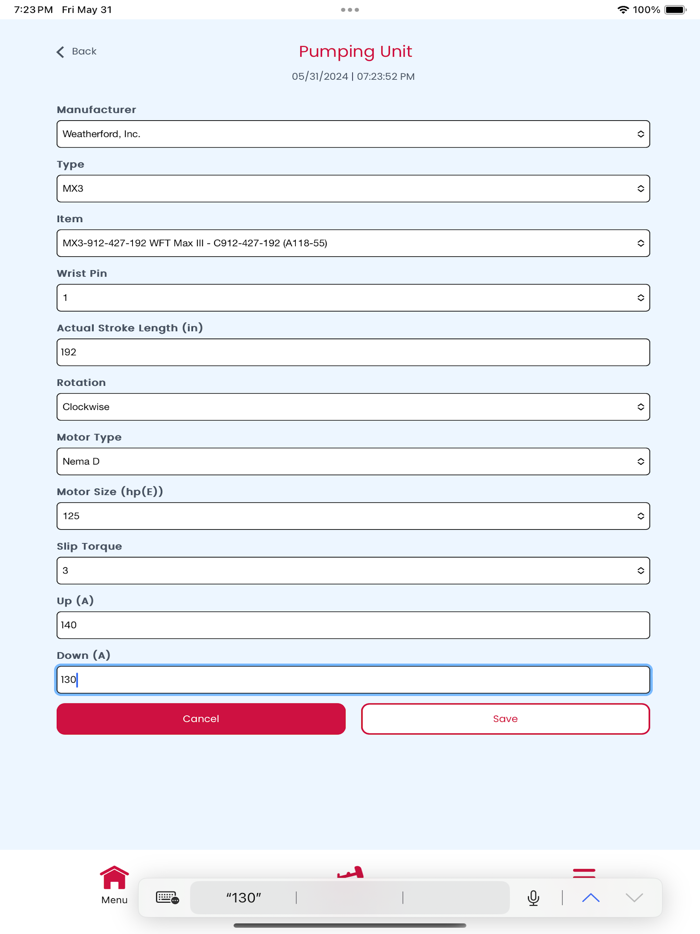Open the app menu via the home icon
700x934 pixels.
(x=114, y=878)
